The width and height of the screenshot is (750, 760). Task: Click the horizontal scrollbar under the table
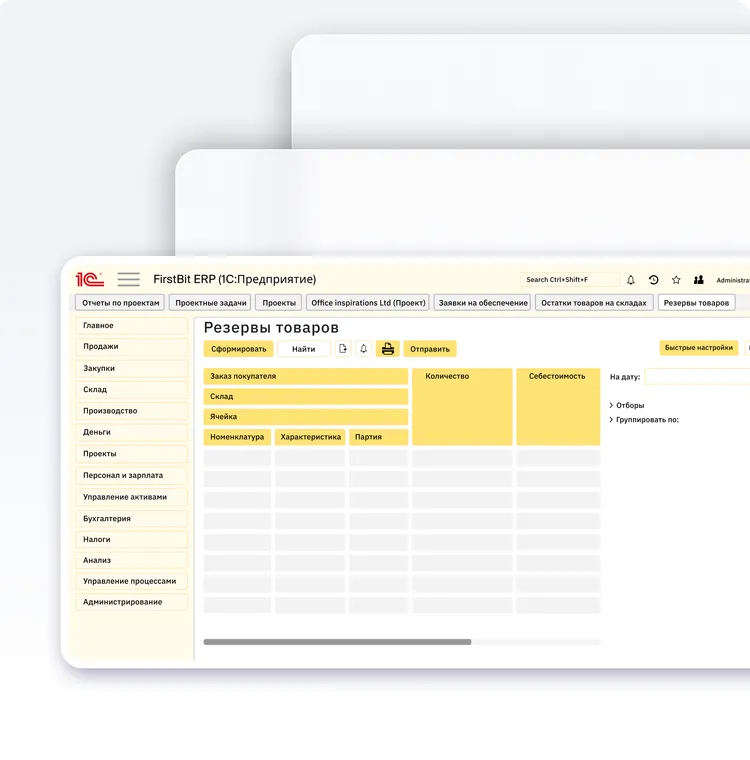pos(337,642)
